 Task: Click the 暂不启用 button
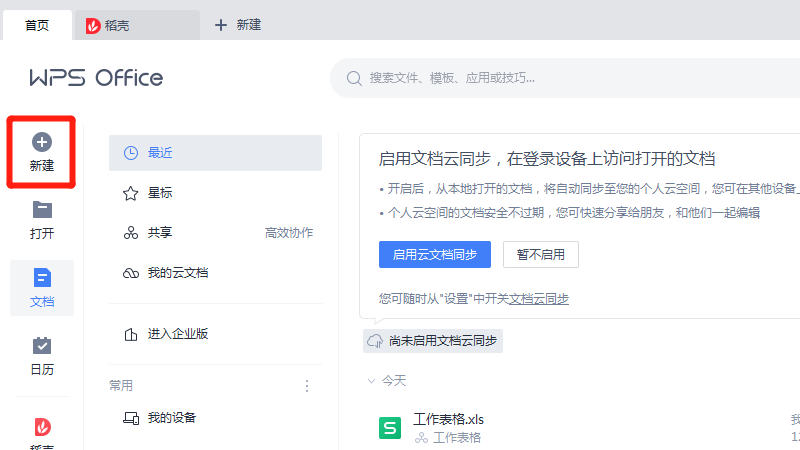(x=540, y=254)
